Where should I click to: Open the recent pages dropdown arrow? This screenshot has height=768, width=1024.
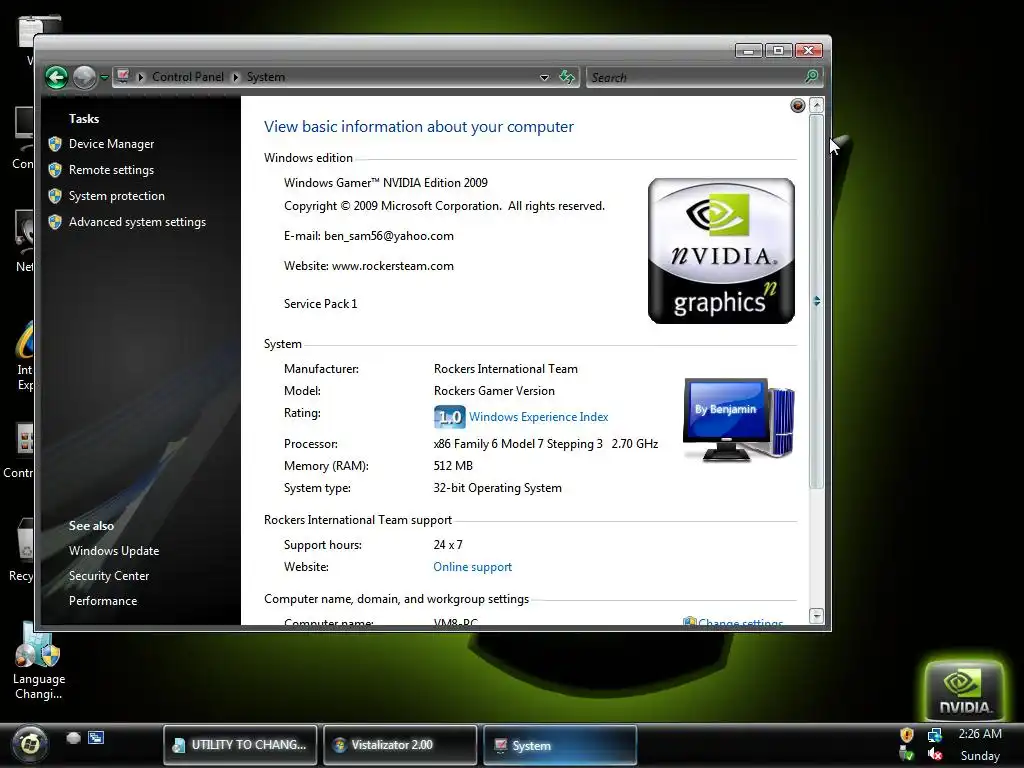[104, 78]
